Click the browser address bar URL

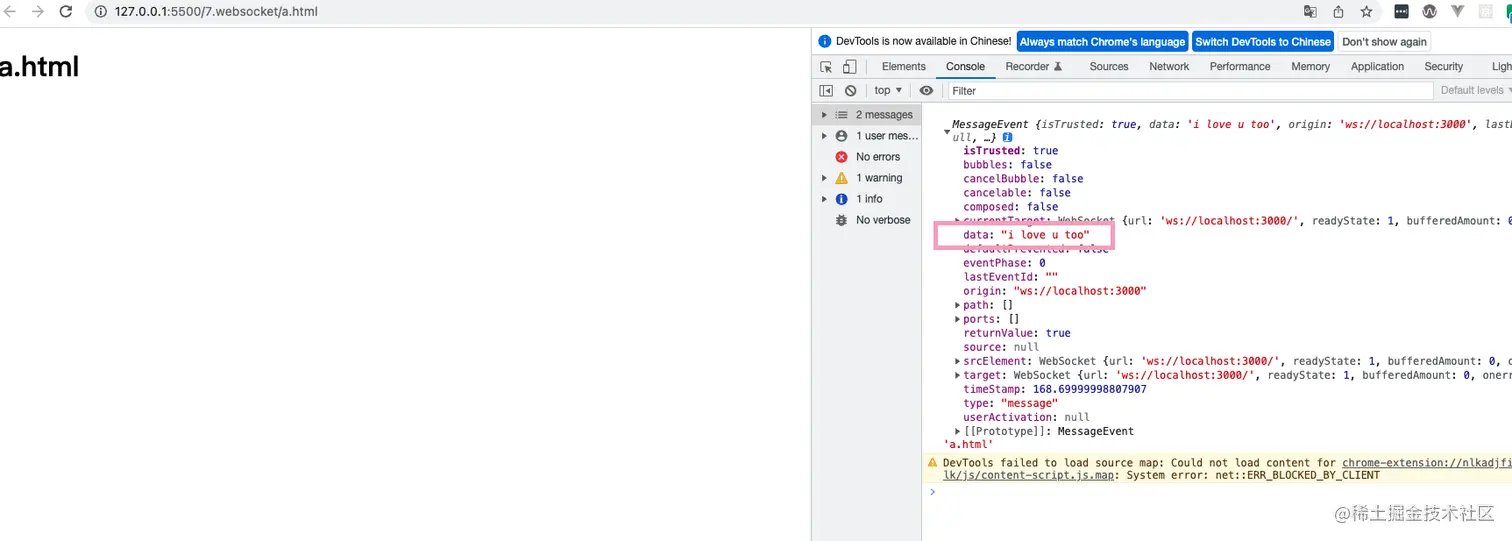[216, 12]
